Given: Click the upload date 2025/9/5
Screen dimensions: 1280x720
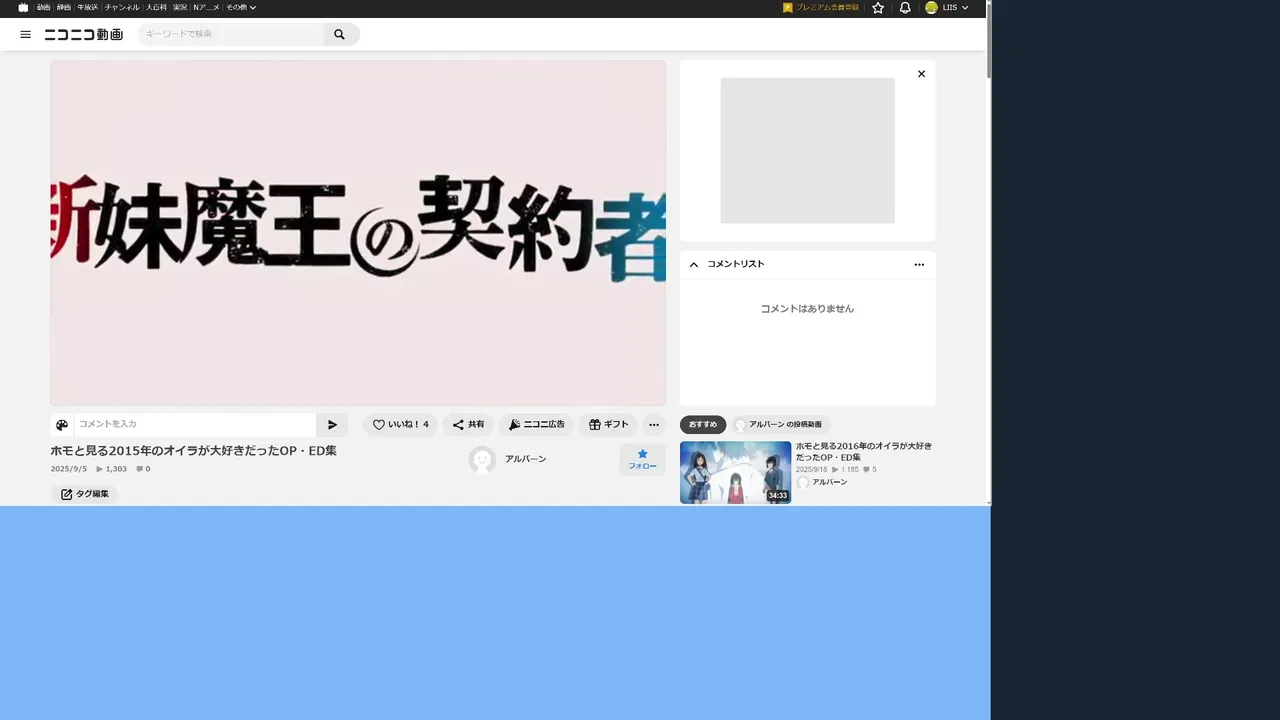Looking at the screenshot, I should 69,469.
